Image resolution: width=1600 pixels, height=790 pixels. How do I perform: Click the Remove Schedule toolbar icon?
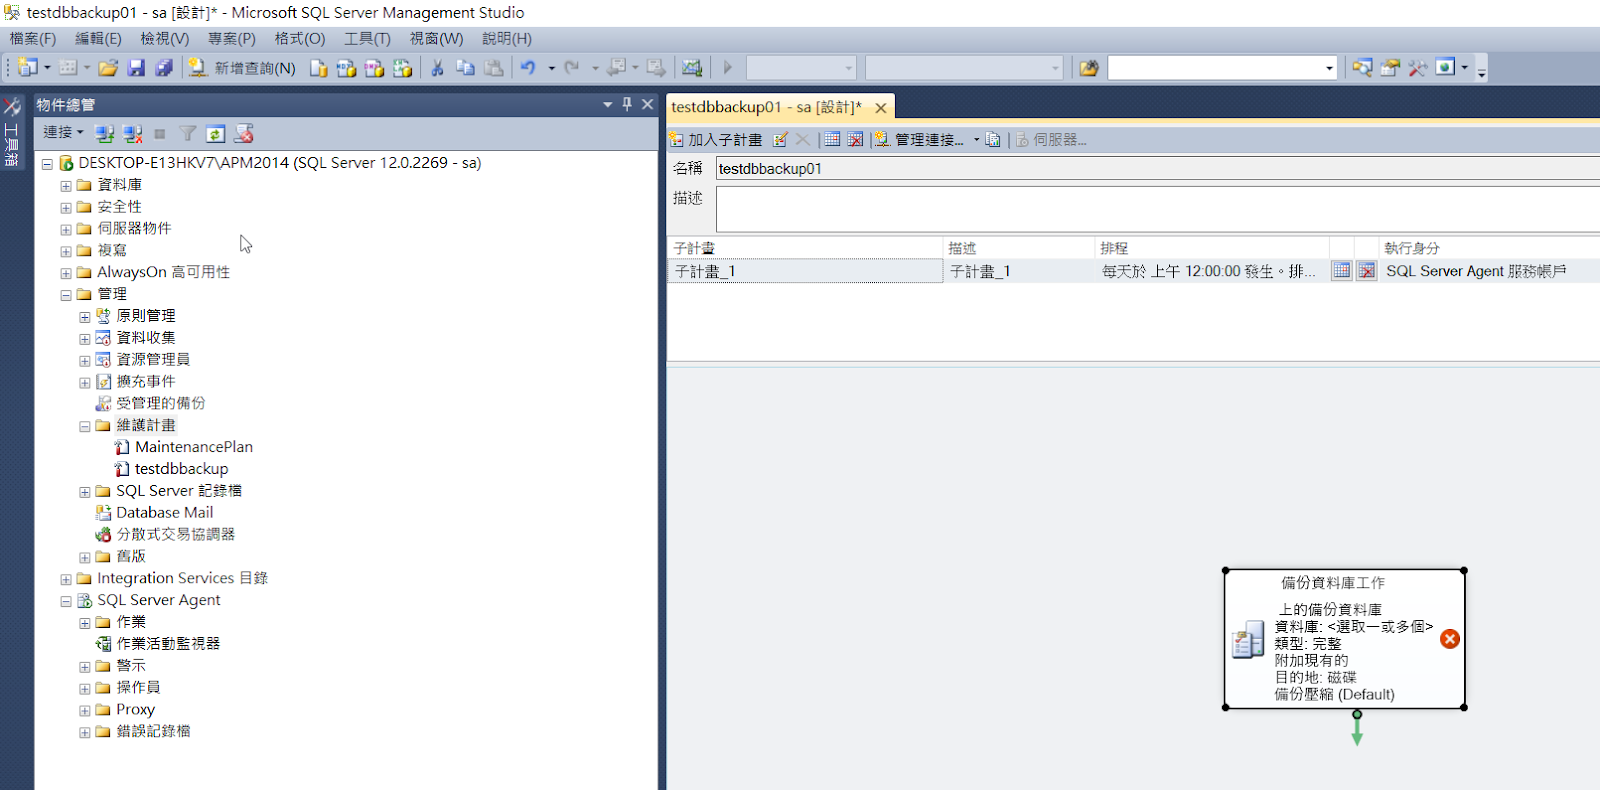pos(855,140)
